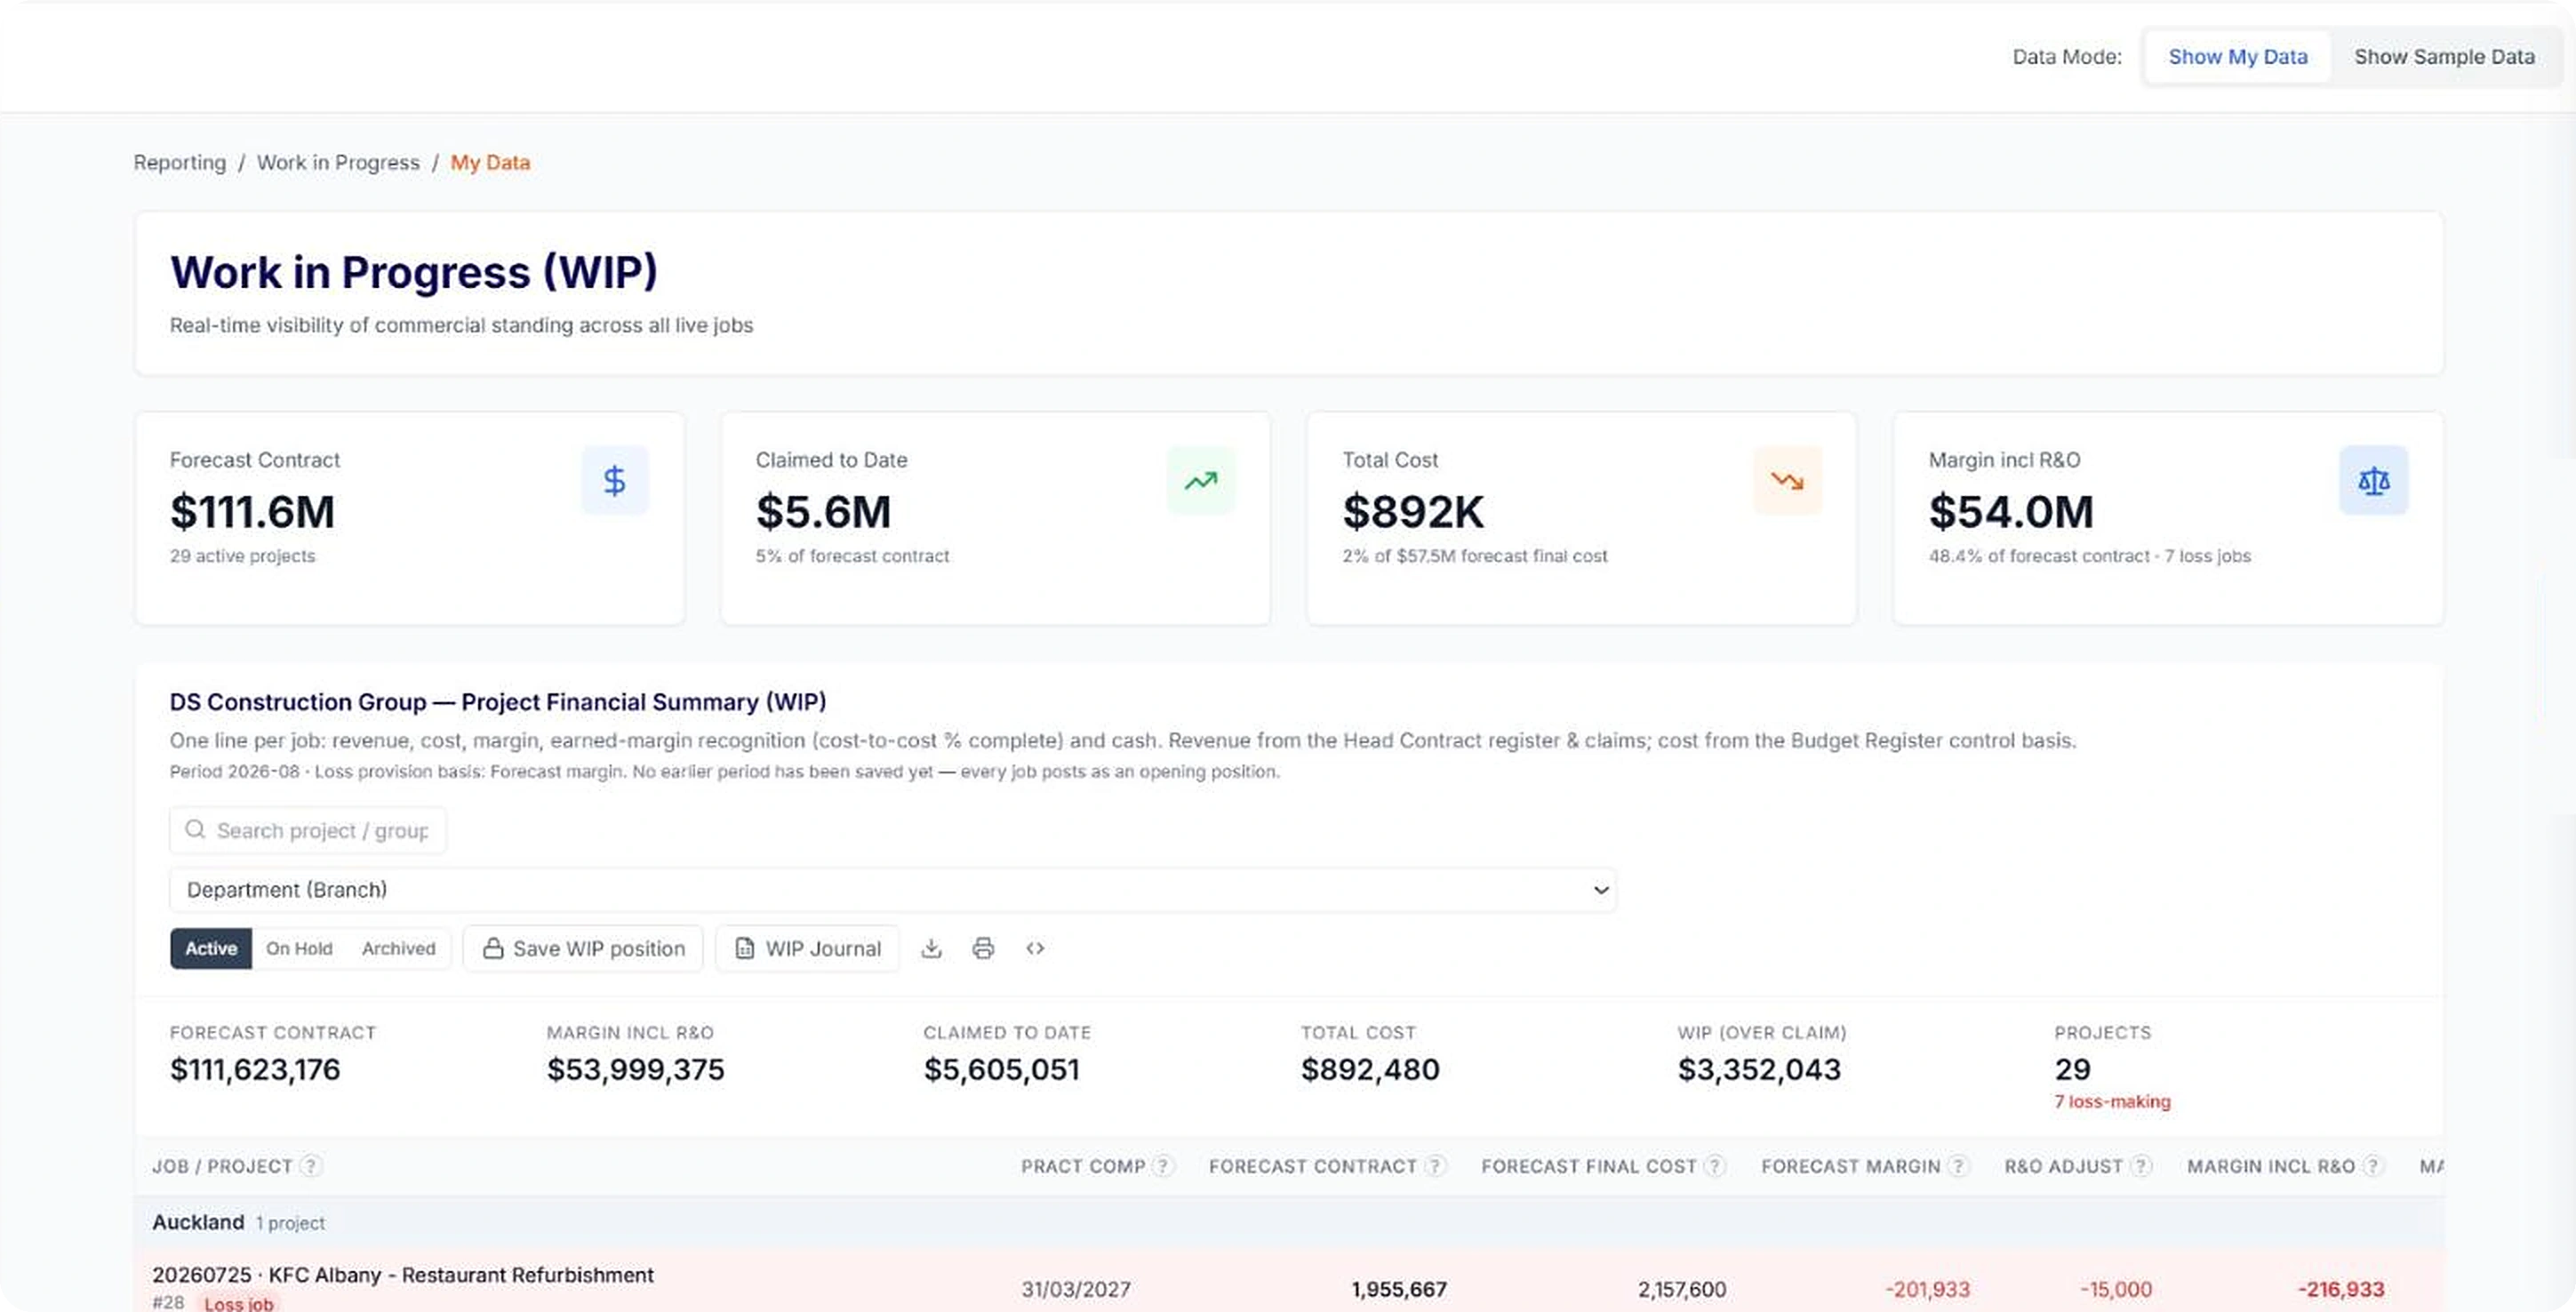Open the embed code icon

[x=1035, y=948]
